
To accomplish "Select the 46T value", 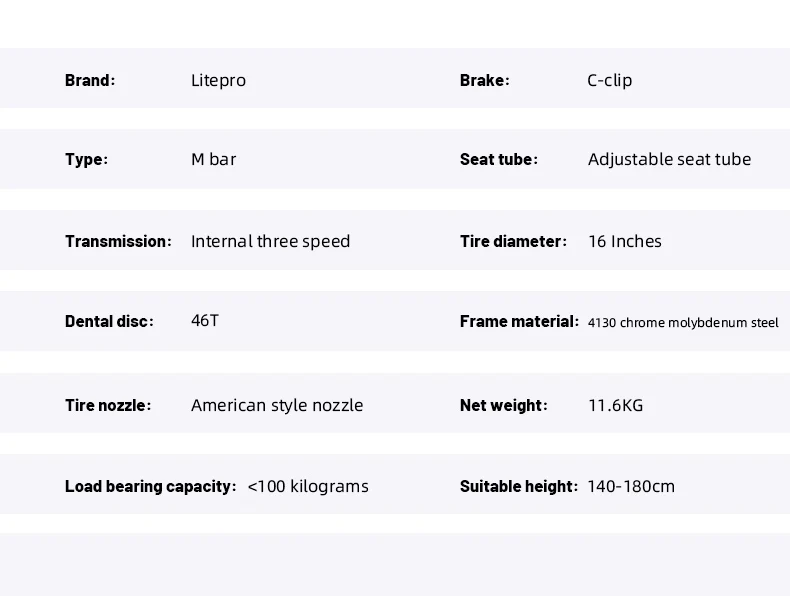I will click(x=204, y=321).
